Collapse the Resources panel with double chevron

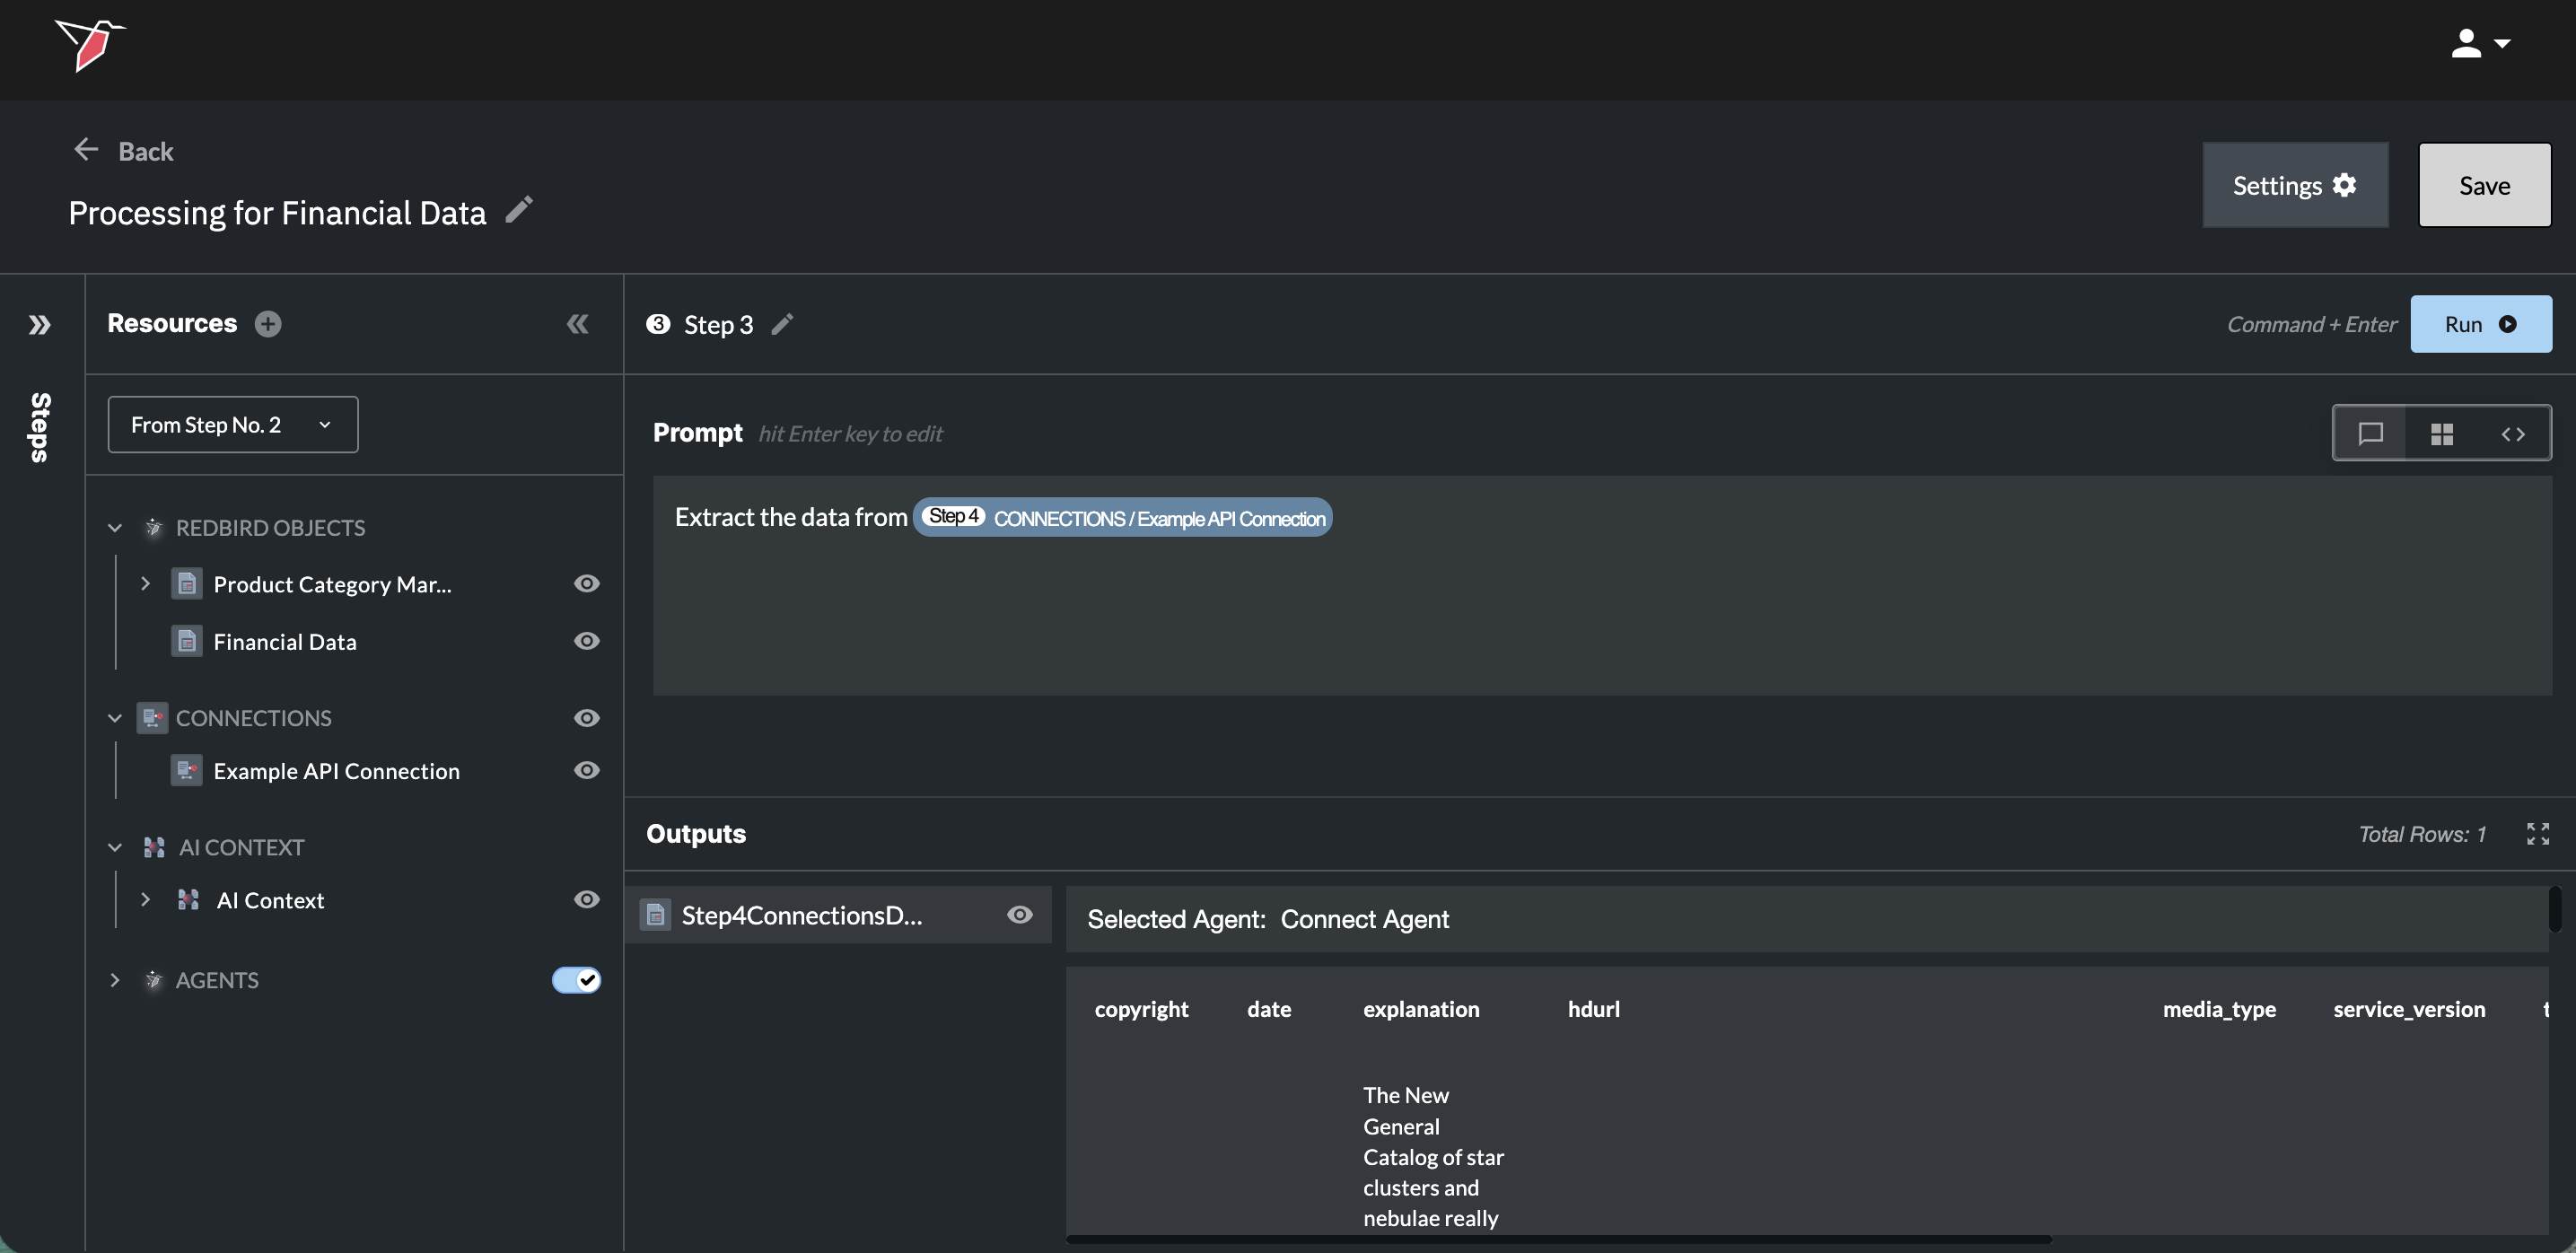(x=577, y=324)
